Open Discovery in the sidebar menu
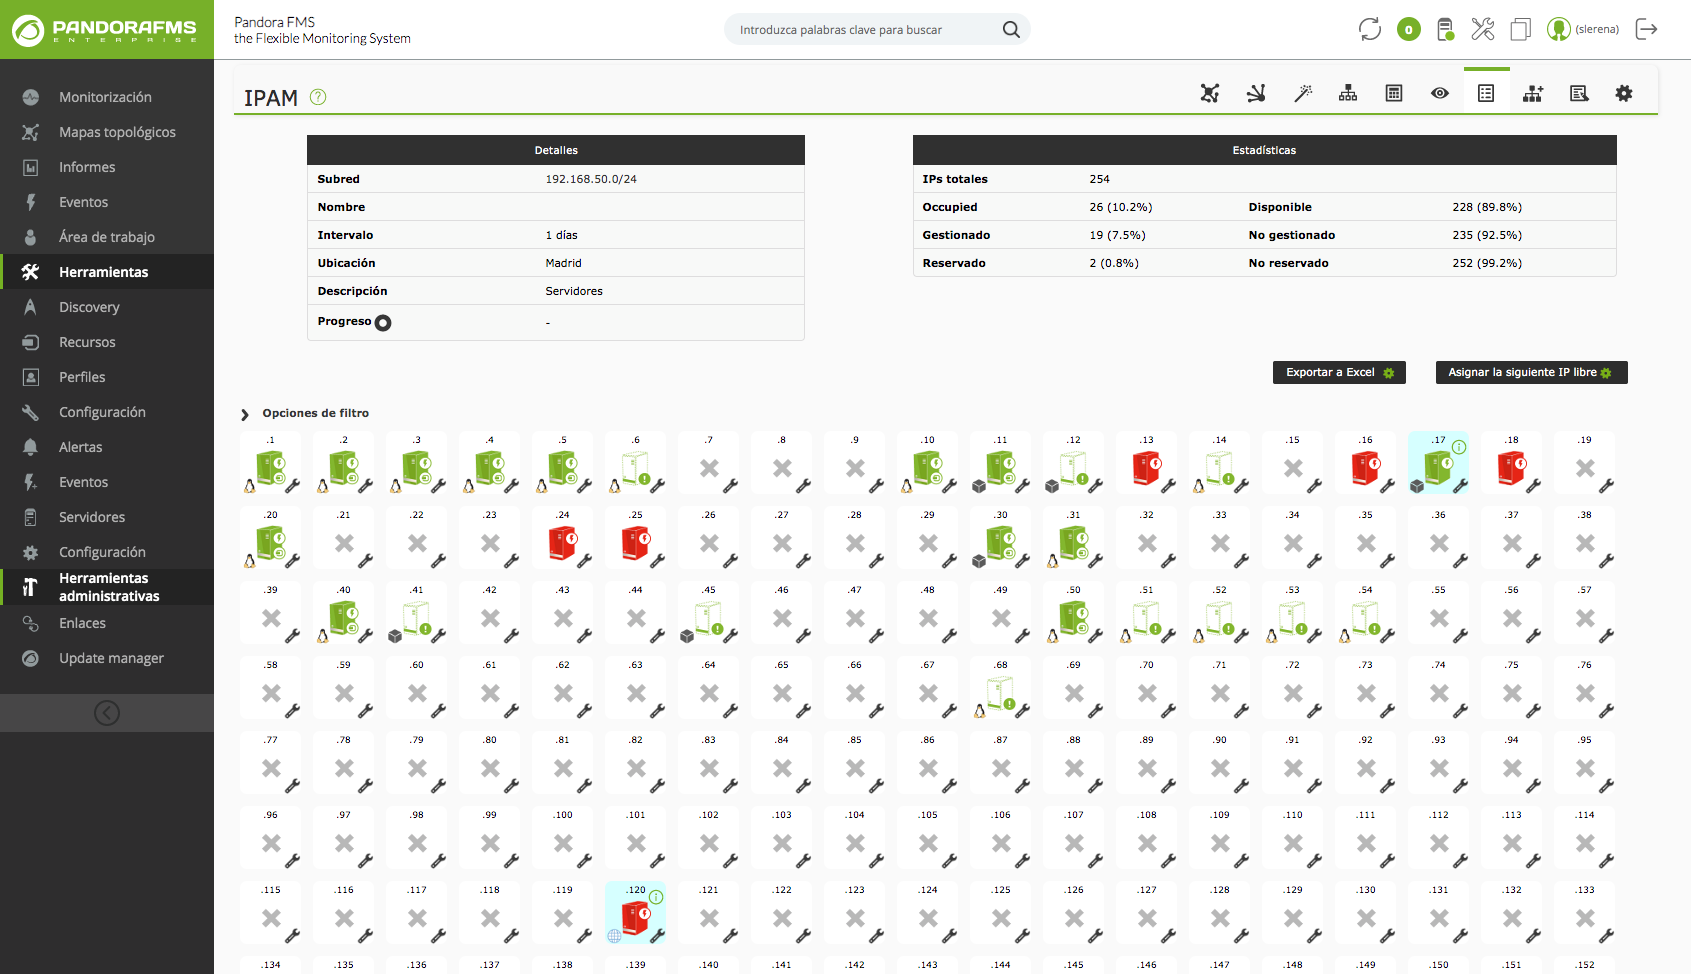 point(89,307)
